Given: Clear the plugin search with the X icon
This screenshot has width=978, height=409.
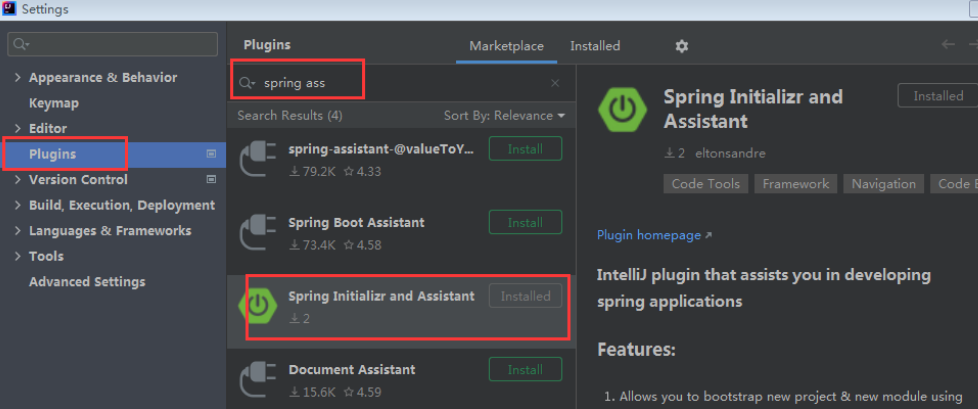Looking at the screenshot, I should [554, 84].
